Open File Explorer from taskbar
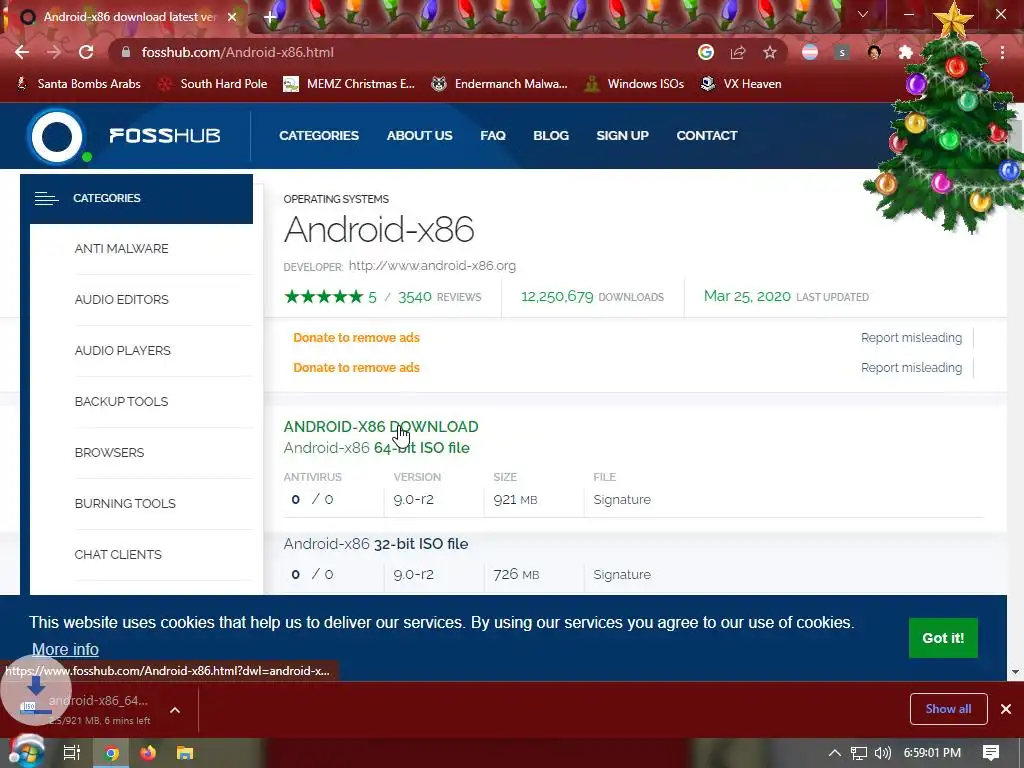1024x768 pixels. pos(185,753)
